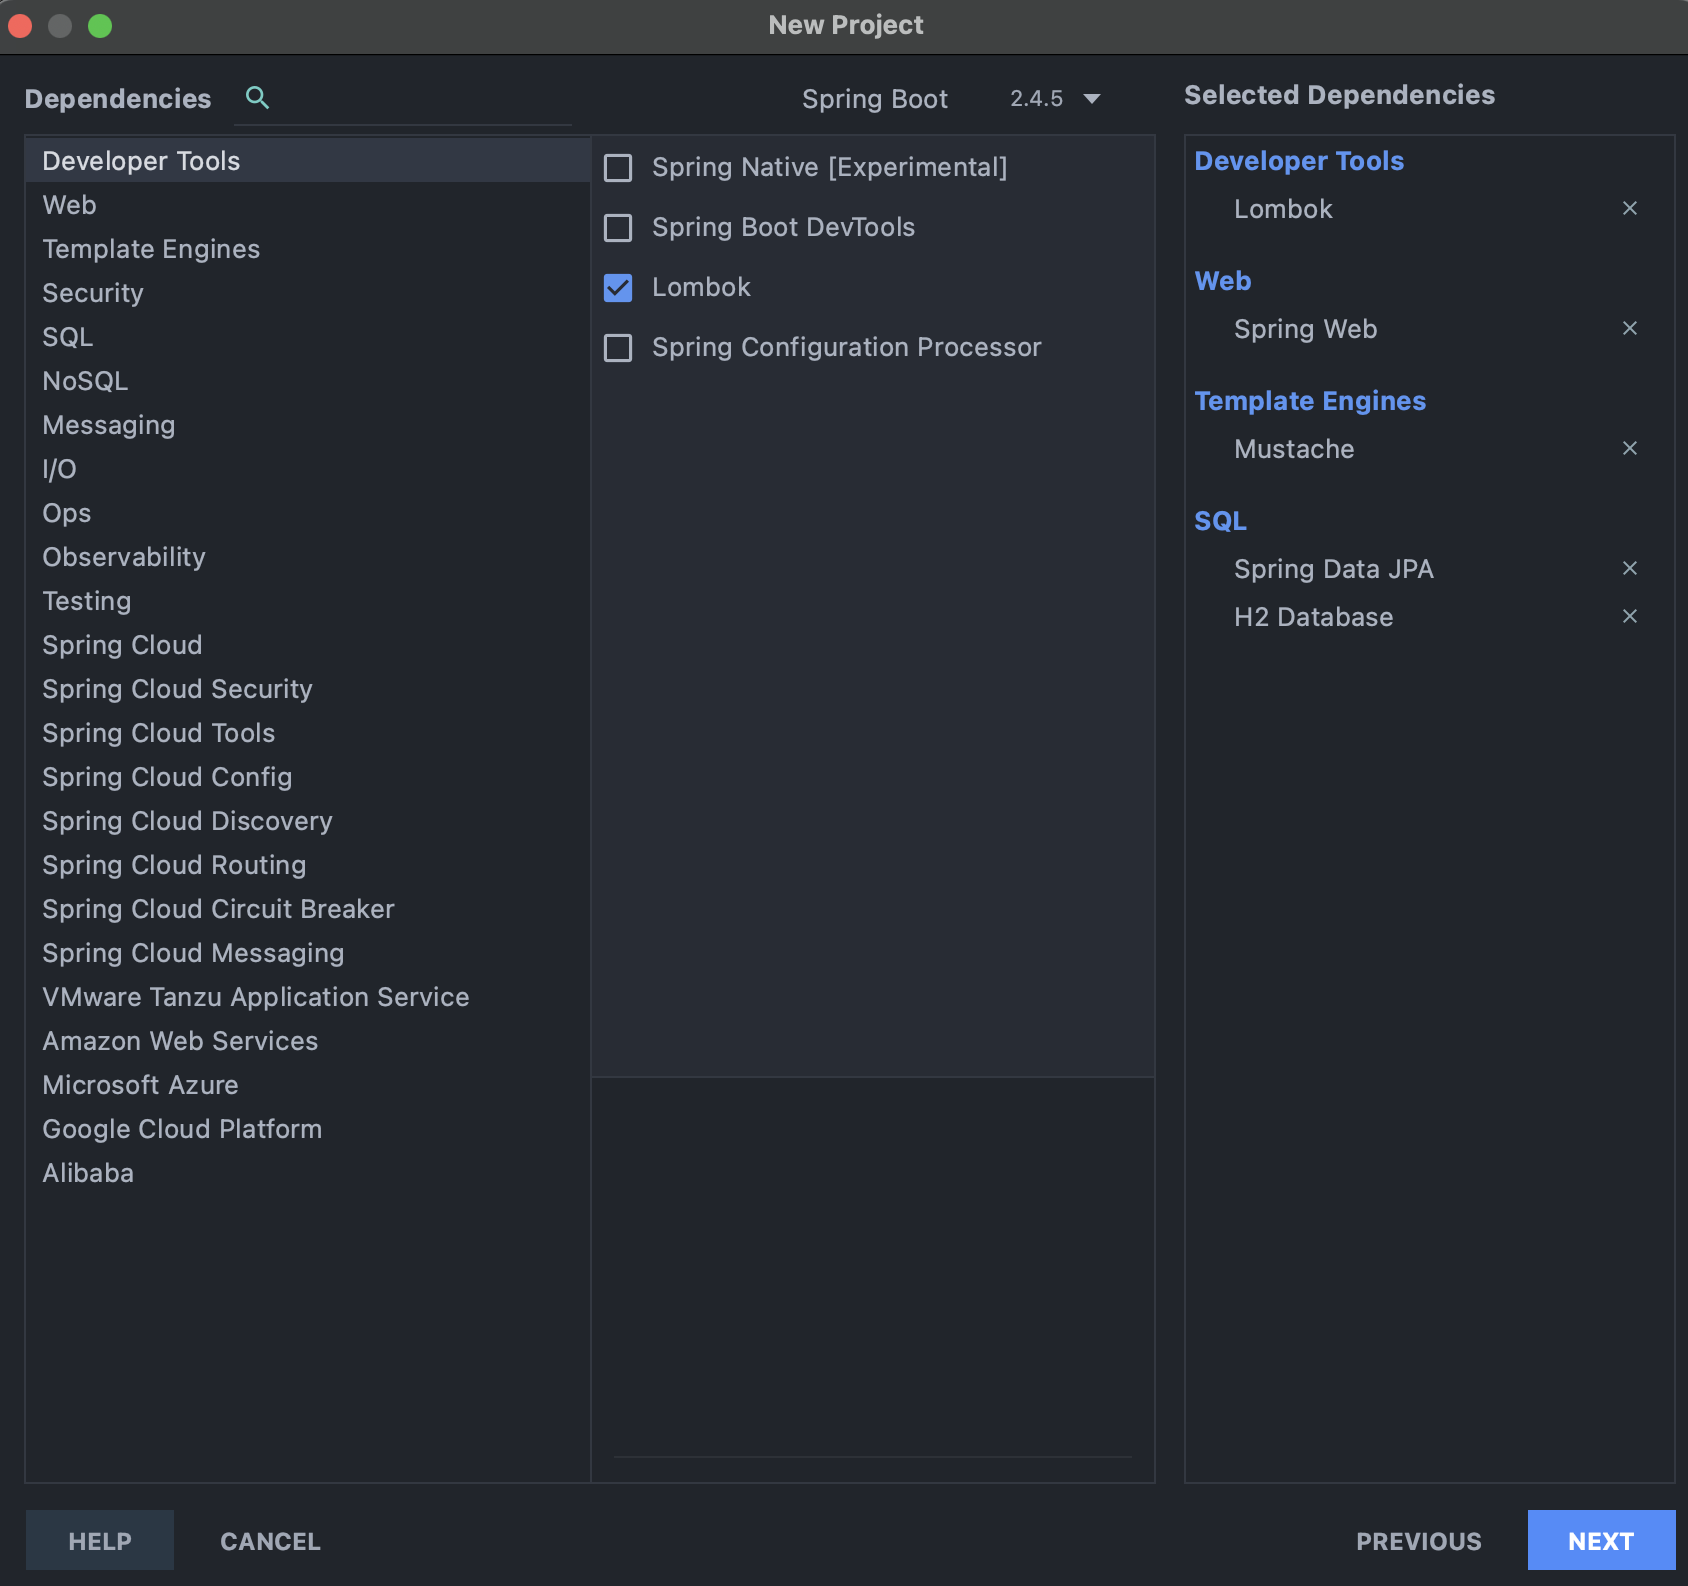Check the Spring Boot DevTools option
The image size is (1688, 1586).
618,228
